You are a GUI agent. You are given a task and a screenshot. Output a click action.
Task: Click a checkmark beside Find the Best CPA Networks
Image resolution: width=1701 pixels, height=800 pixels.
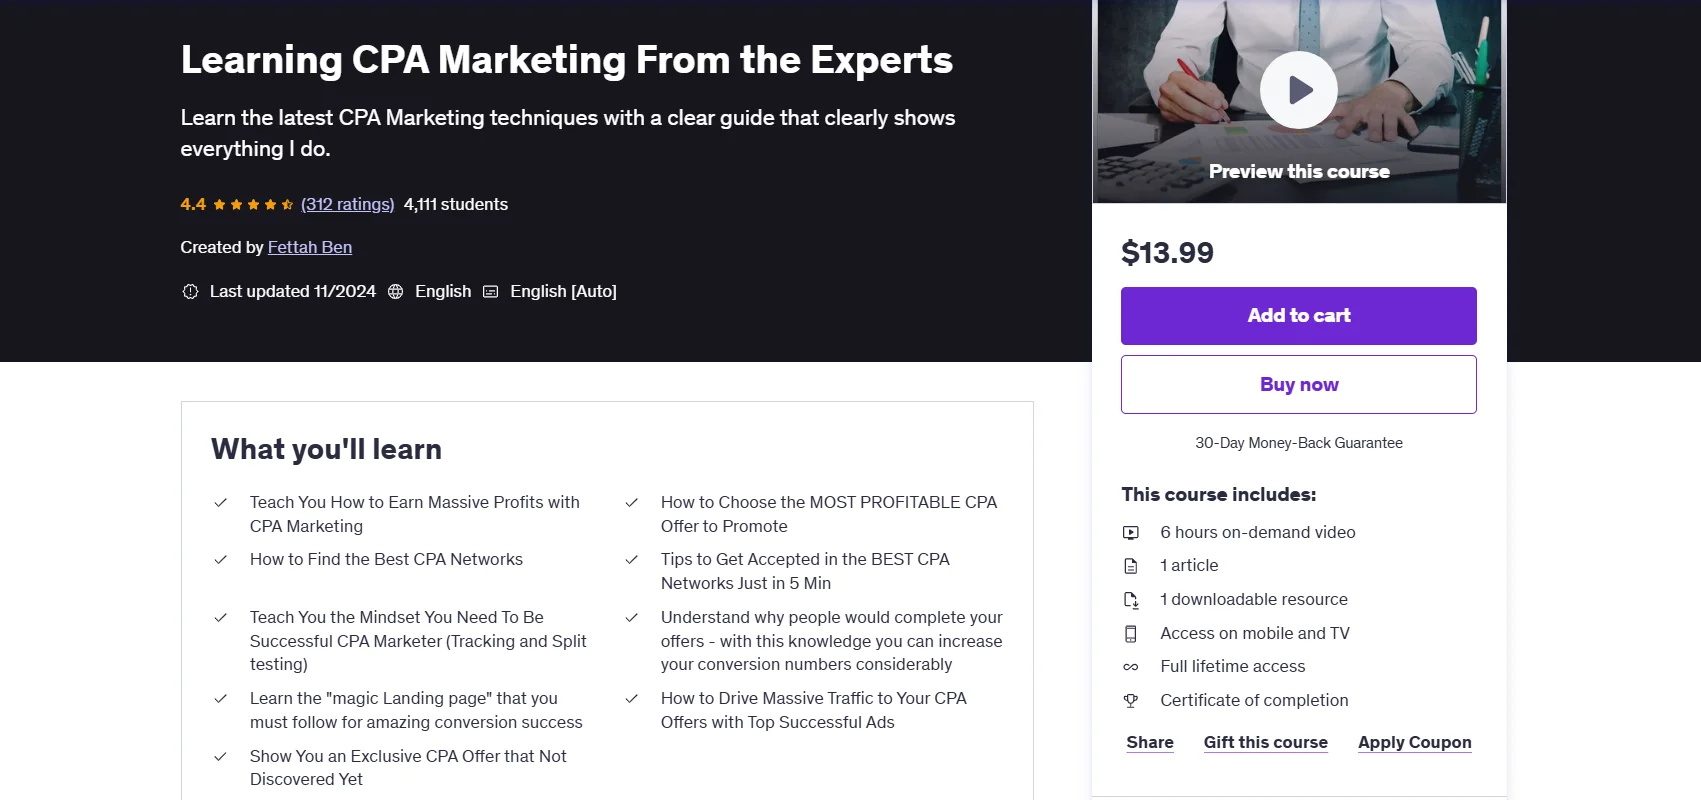click(x=221, y=559)
